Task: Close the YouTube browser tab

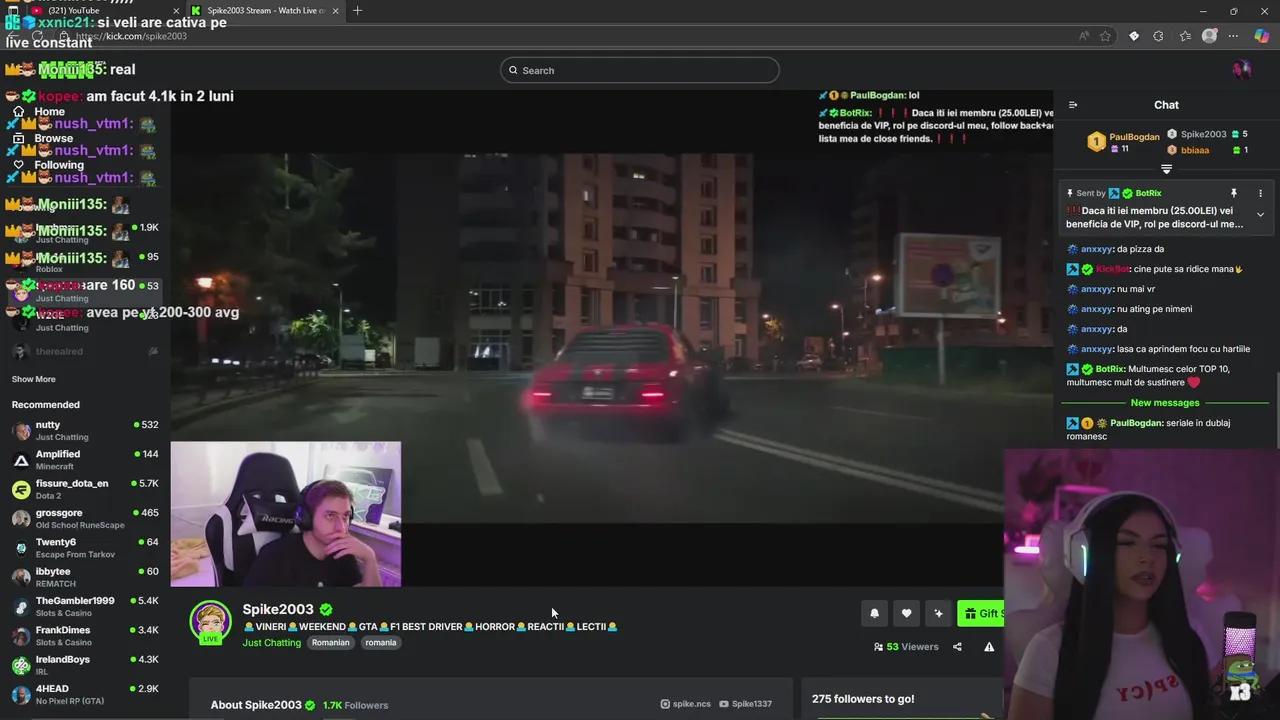Action: tap(176, 11)
